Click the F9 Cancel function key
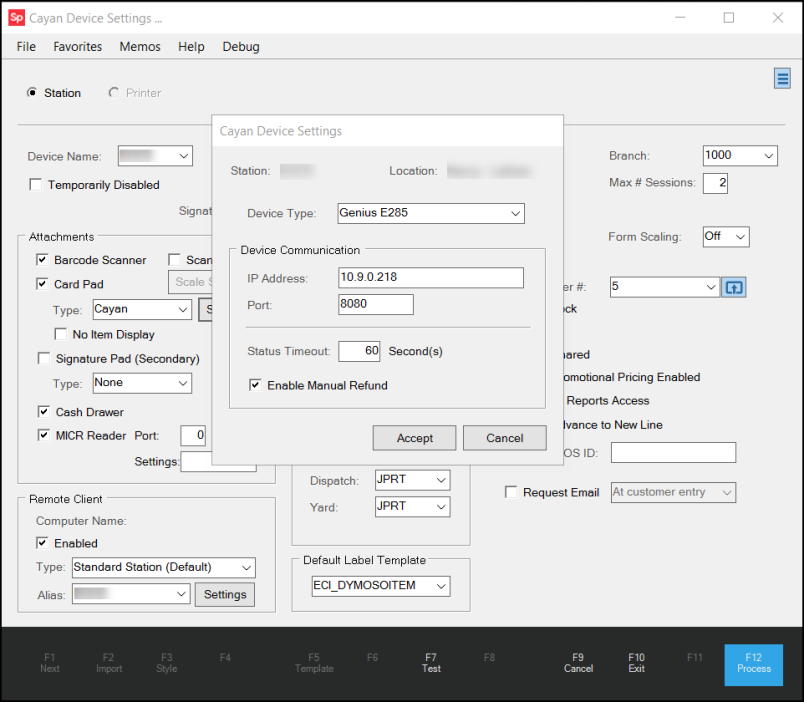804x702 pixels. [x=578, y=663]
